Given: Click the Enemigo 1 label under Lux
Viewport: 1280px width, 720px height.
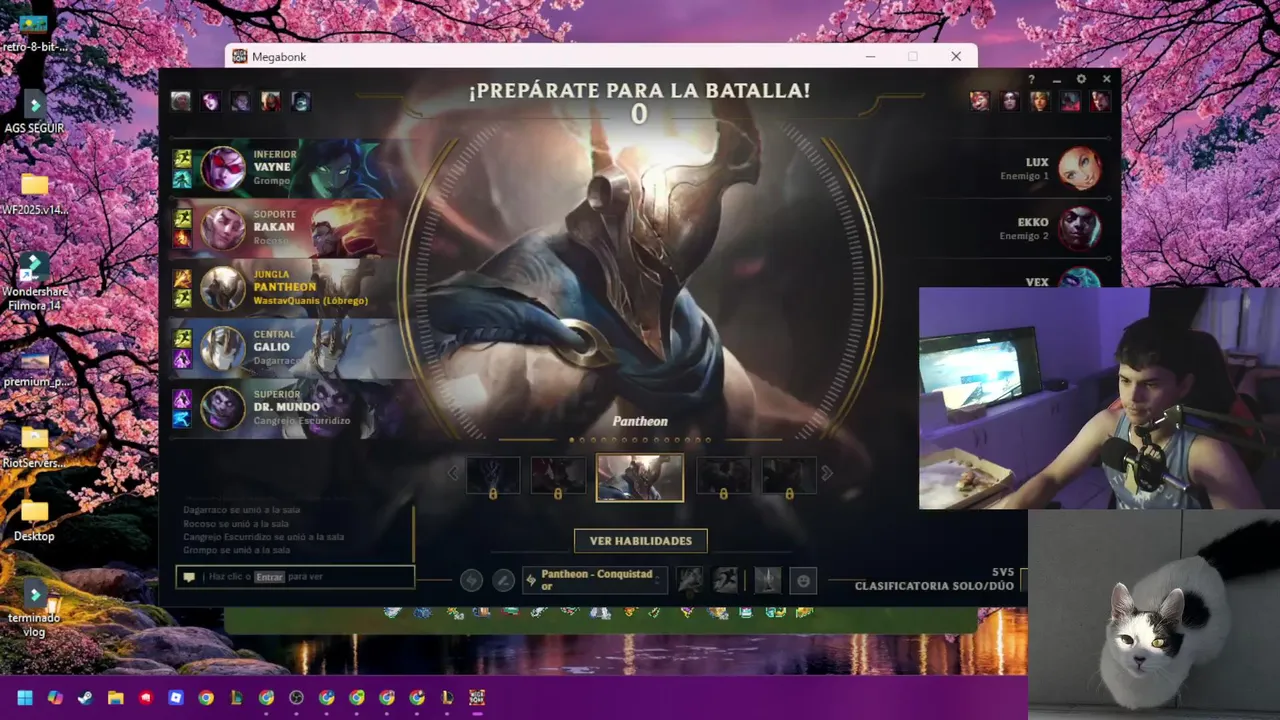Looking at the screenshot, I should pos(1024,176).
